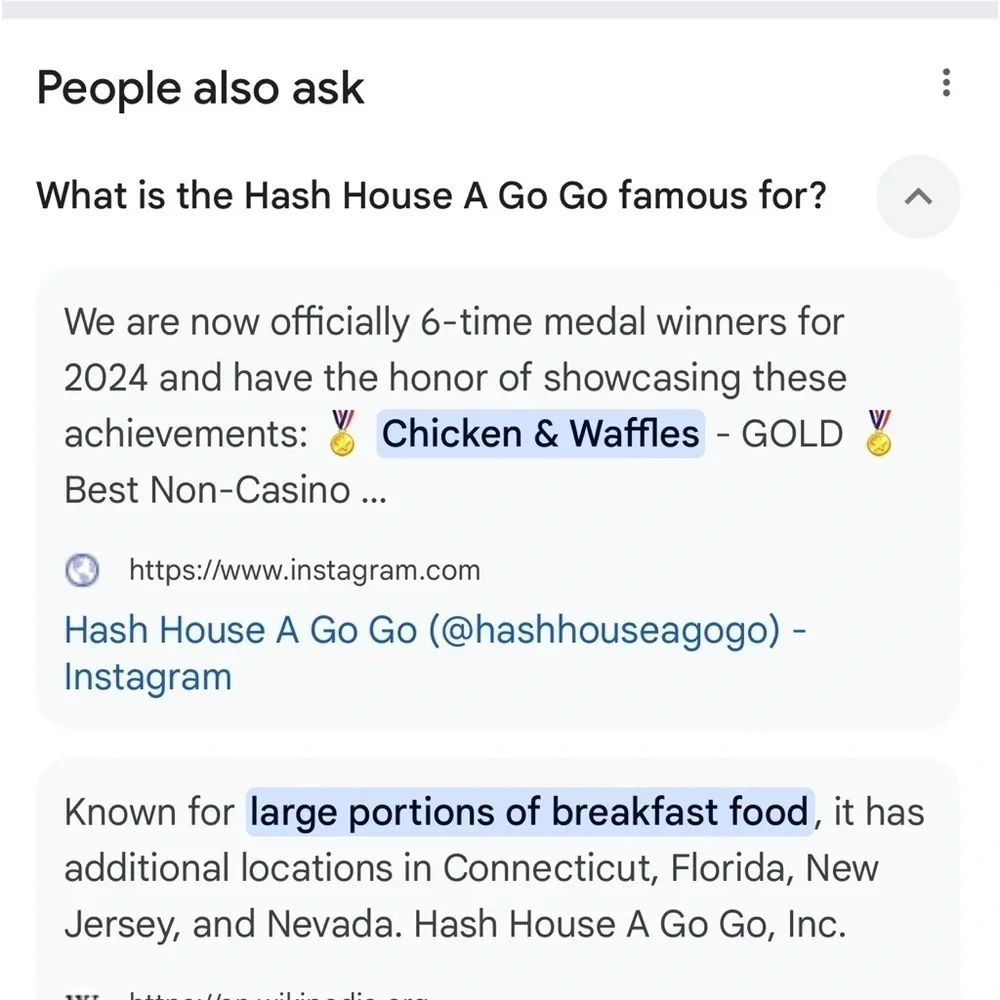The height and width of the screenshot is (1000, 1000).
Task: Click the highlighted 'Chicken & Waffles' text
Action: coord(540,434)
